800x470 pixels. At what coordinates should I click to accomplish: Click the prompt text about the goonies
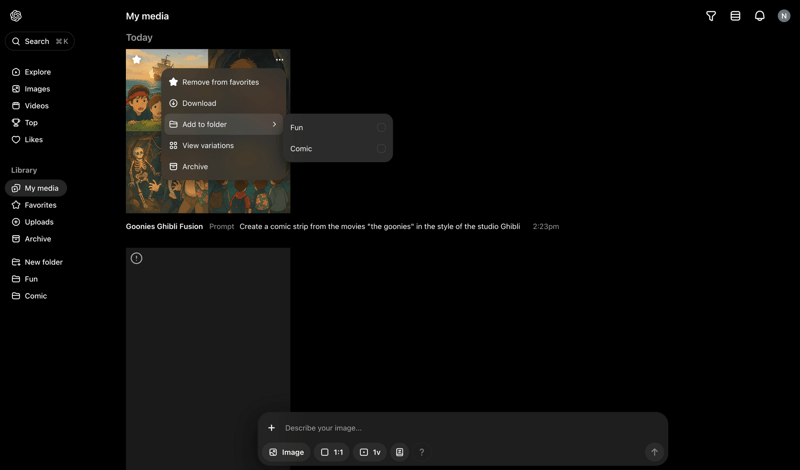[380, 226]
